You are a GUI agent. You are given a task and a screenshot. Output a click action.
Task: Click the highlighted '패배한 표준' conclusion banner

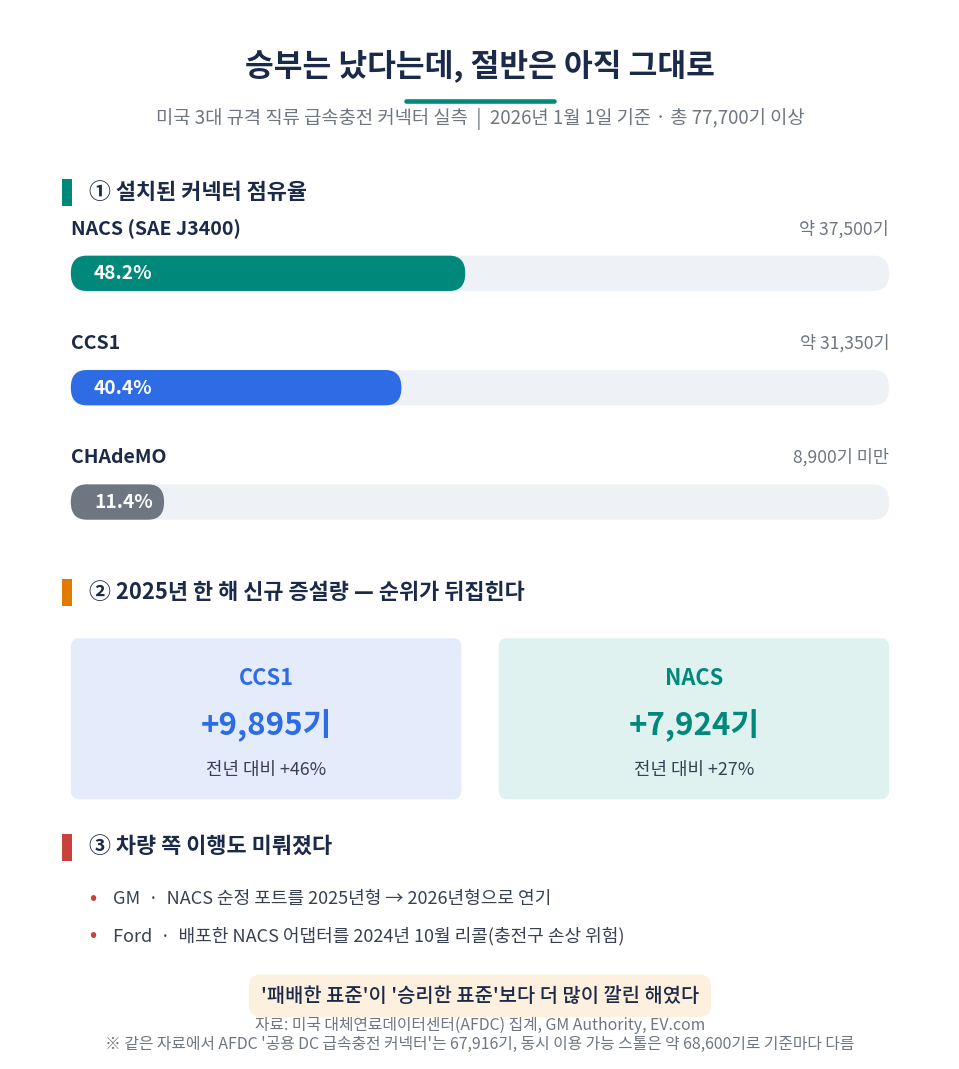pos(480,995)
